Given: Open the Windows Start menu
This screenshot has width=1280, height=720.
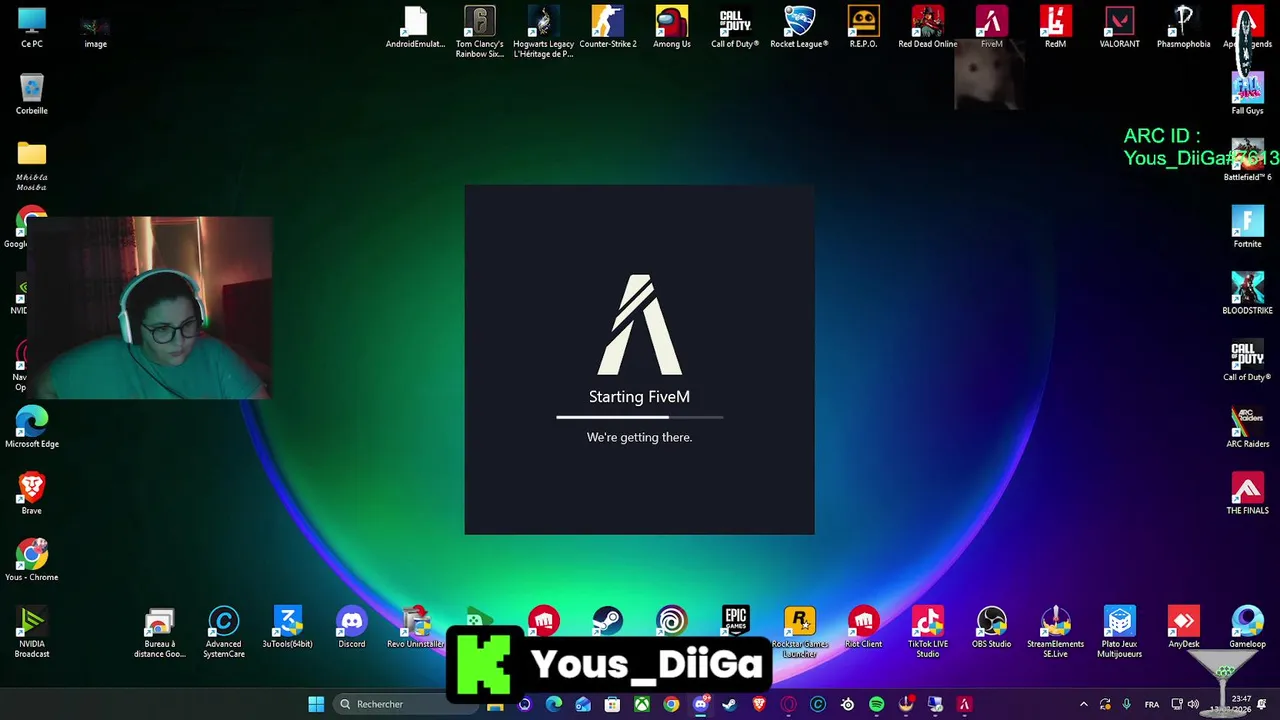Looking at the screenshot, I should [316, 704].
